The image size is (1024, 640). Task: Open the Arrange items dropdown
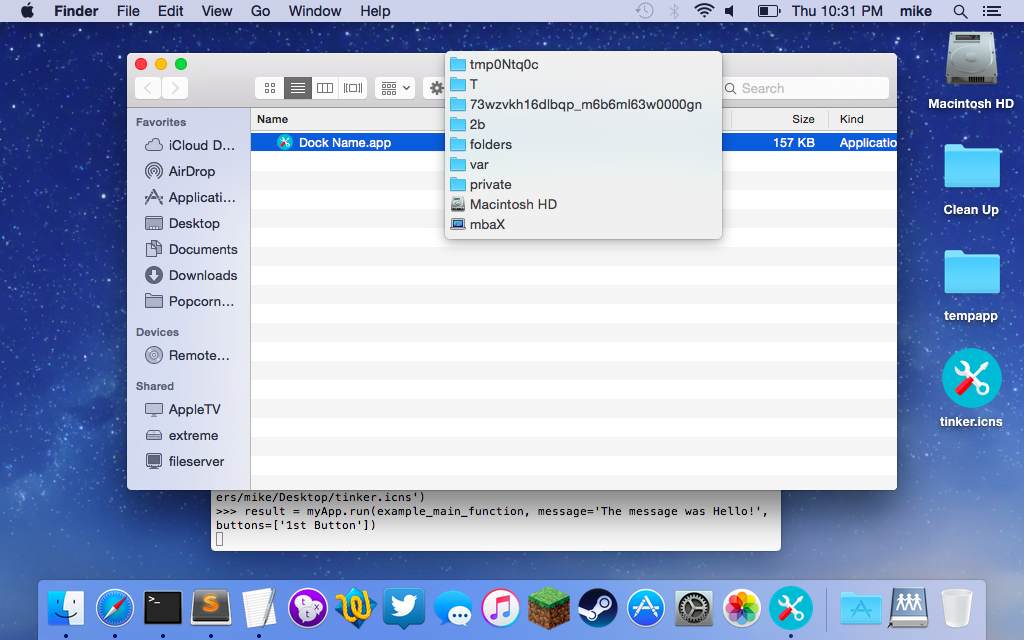click(395, 88)
